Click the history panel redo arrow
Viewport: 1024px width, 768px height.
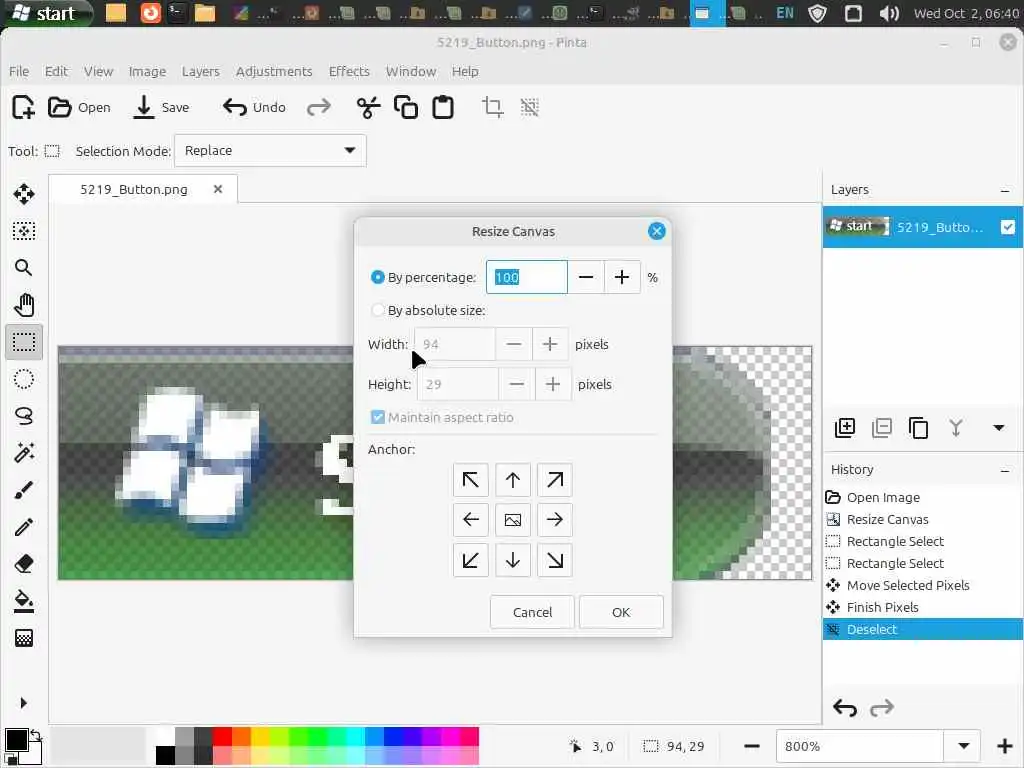(882, 708)
